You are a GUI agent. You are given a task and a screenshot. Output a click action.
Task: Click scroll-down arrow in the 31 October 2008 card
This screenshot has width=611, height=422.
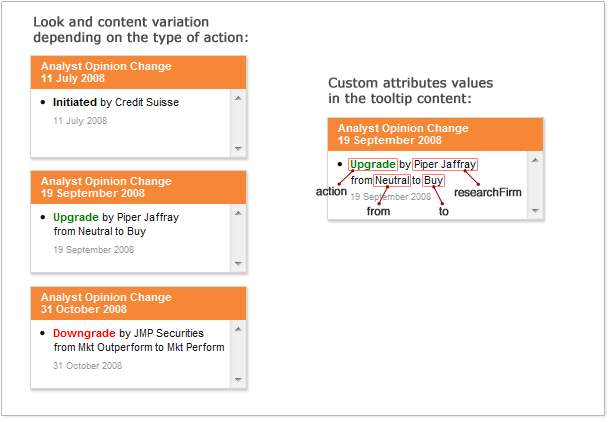point(238,379)
